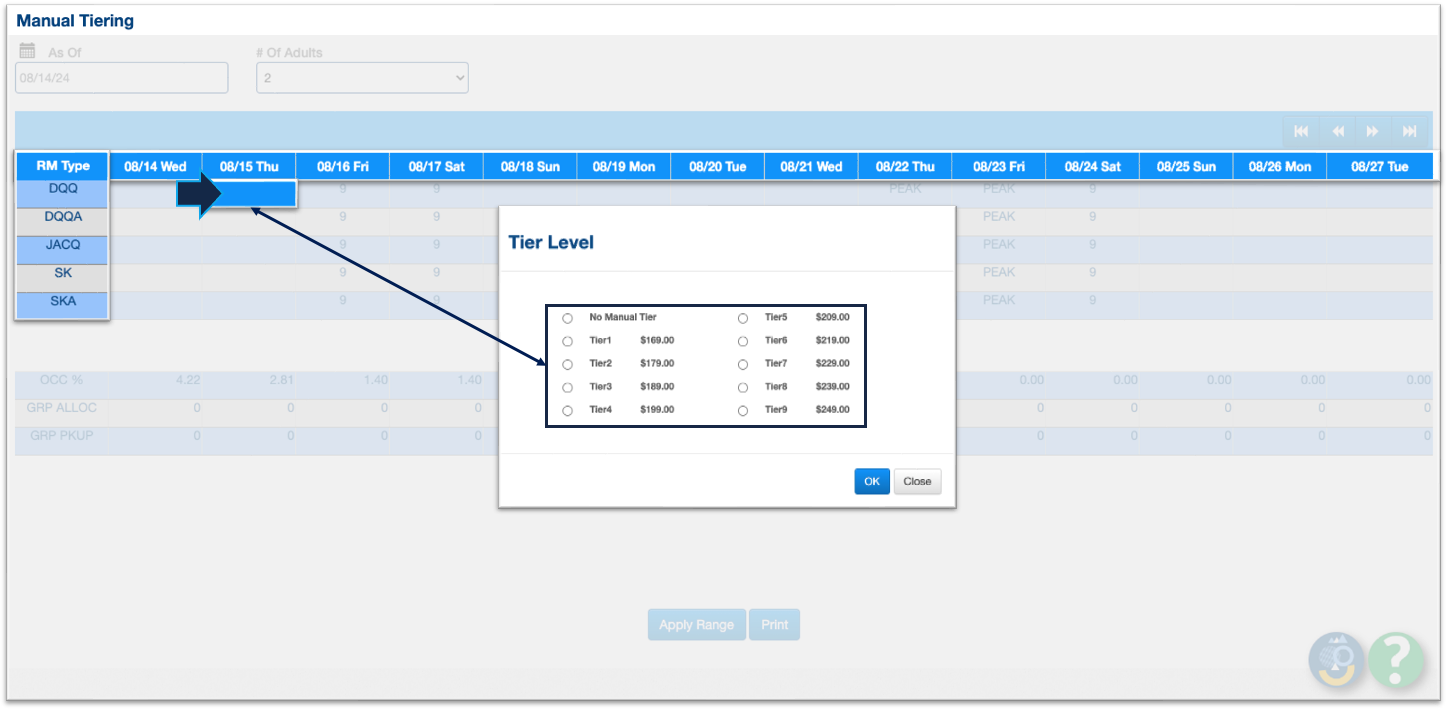Select the DQQ room type row

62,188
